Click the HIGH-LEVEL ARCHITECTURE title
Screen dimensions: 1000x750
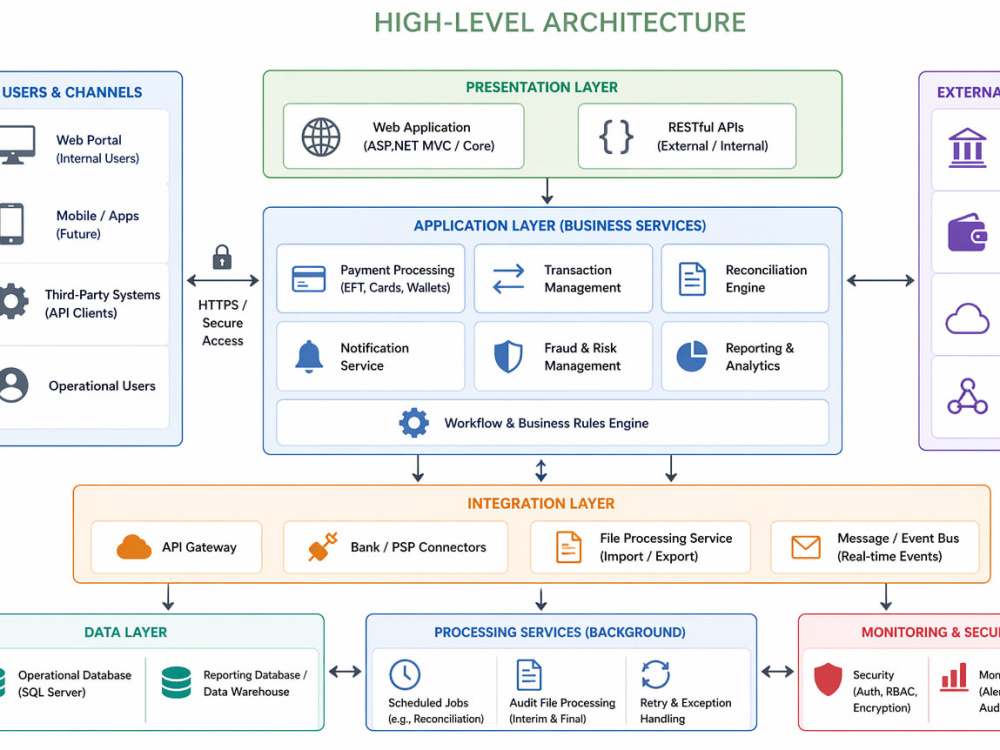pyautogui.click(x=560, y=23)
